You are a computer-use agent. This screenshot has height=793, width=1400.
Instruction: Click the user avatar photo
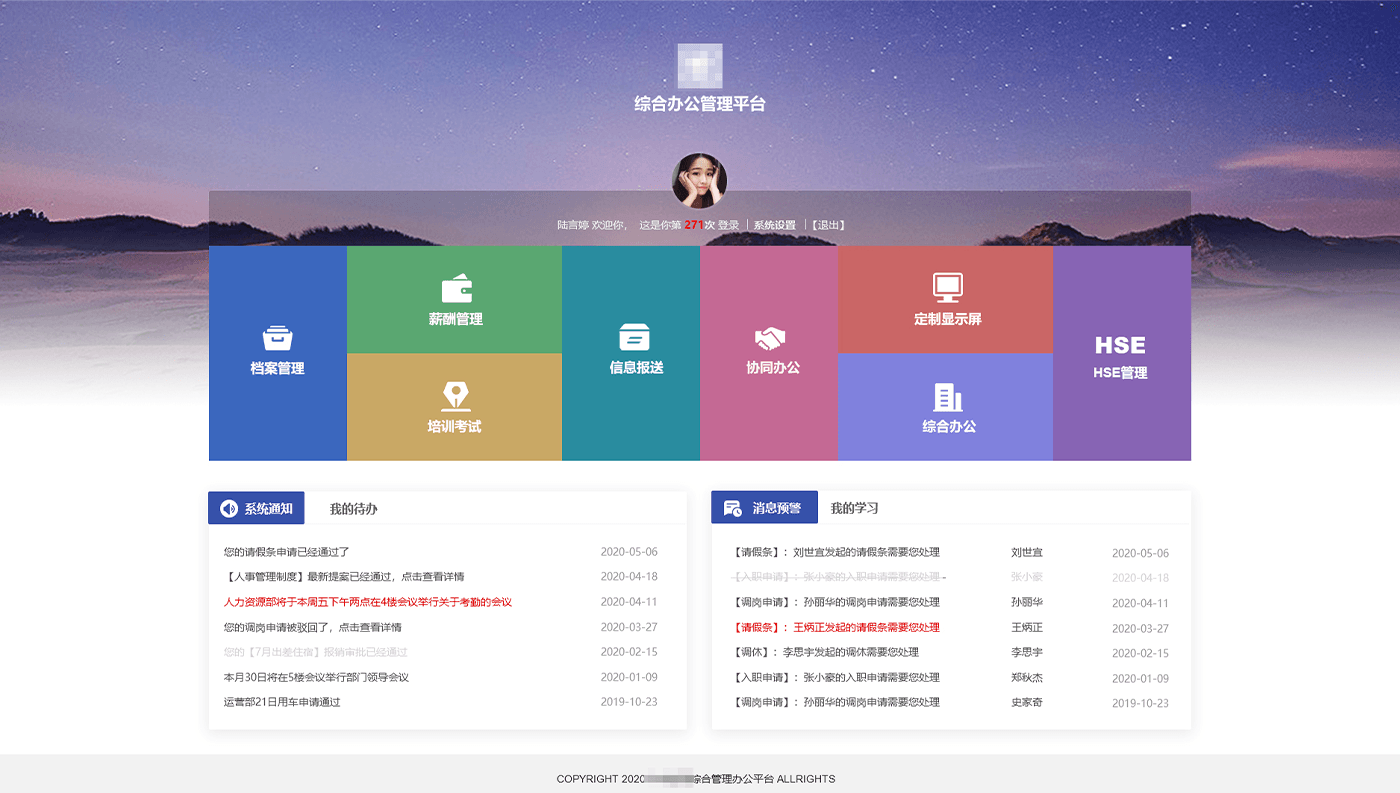click(x=699, y=181)
